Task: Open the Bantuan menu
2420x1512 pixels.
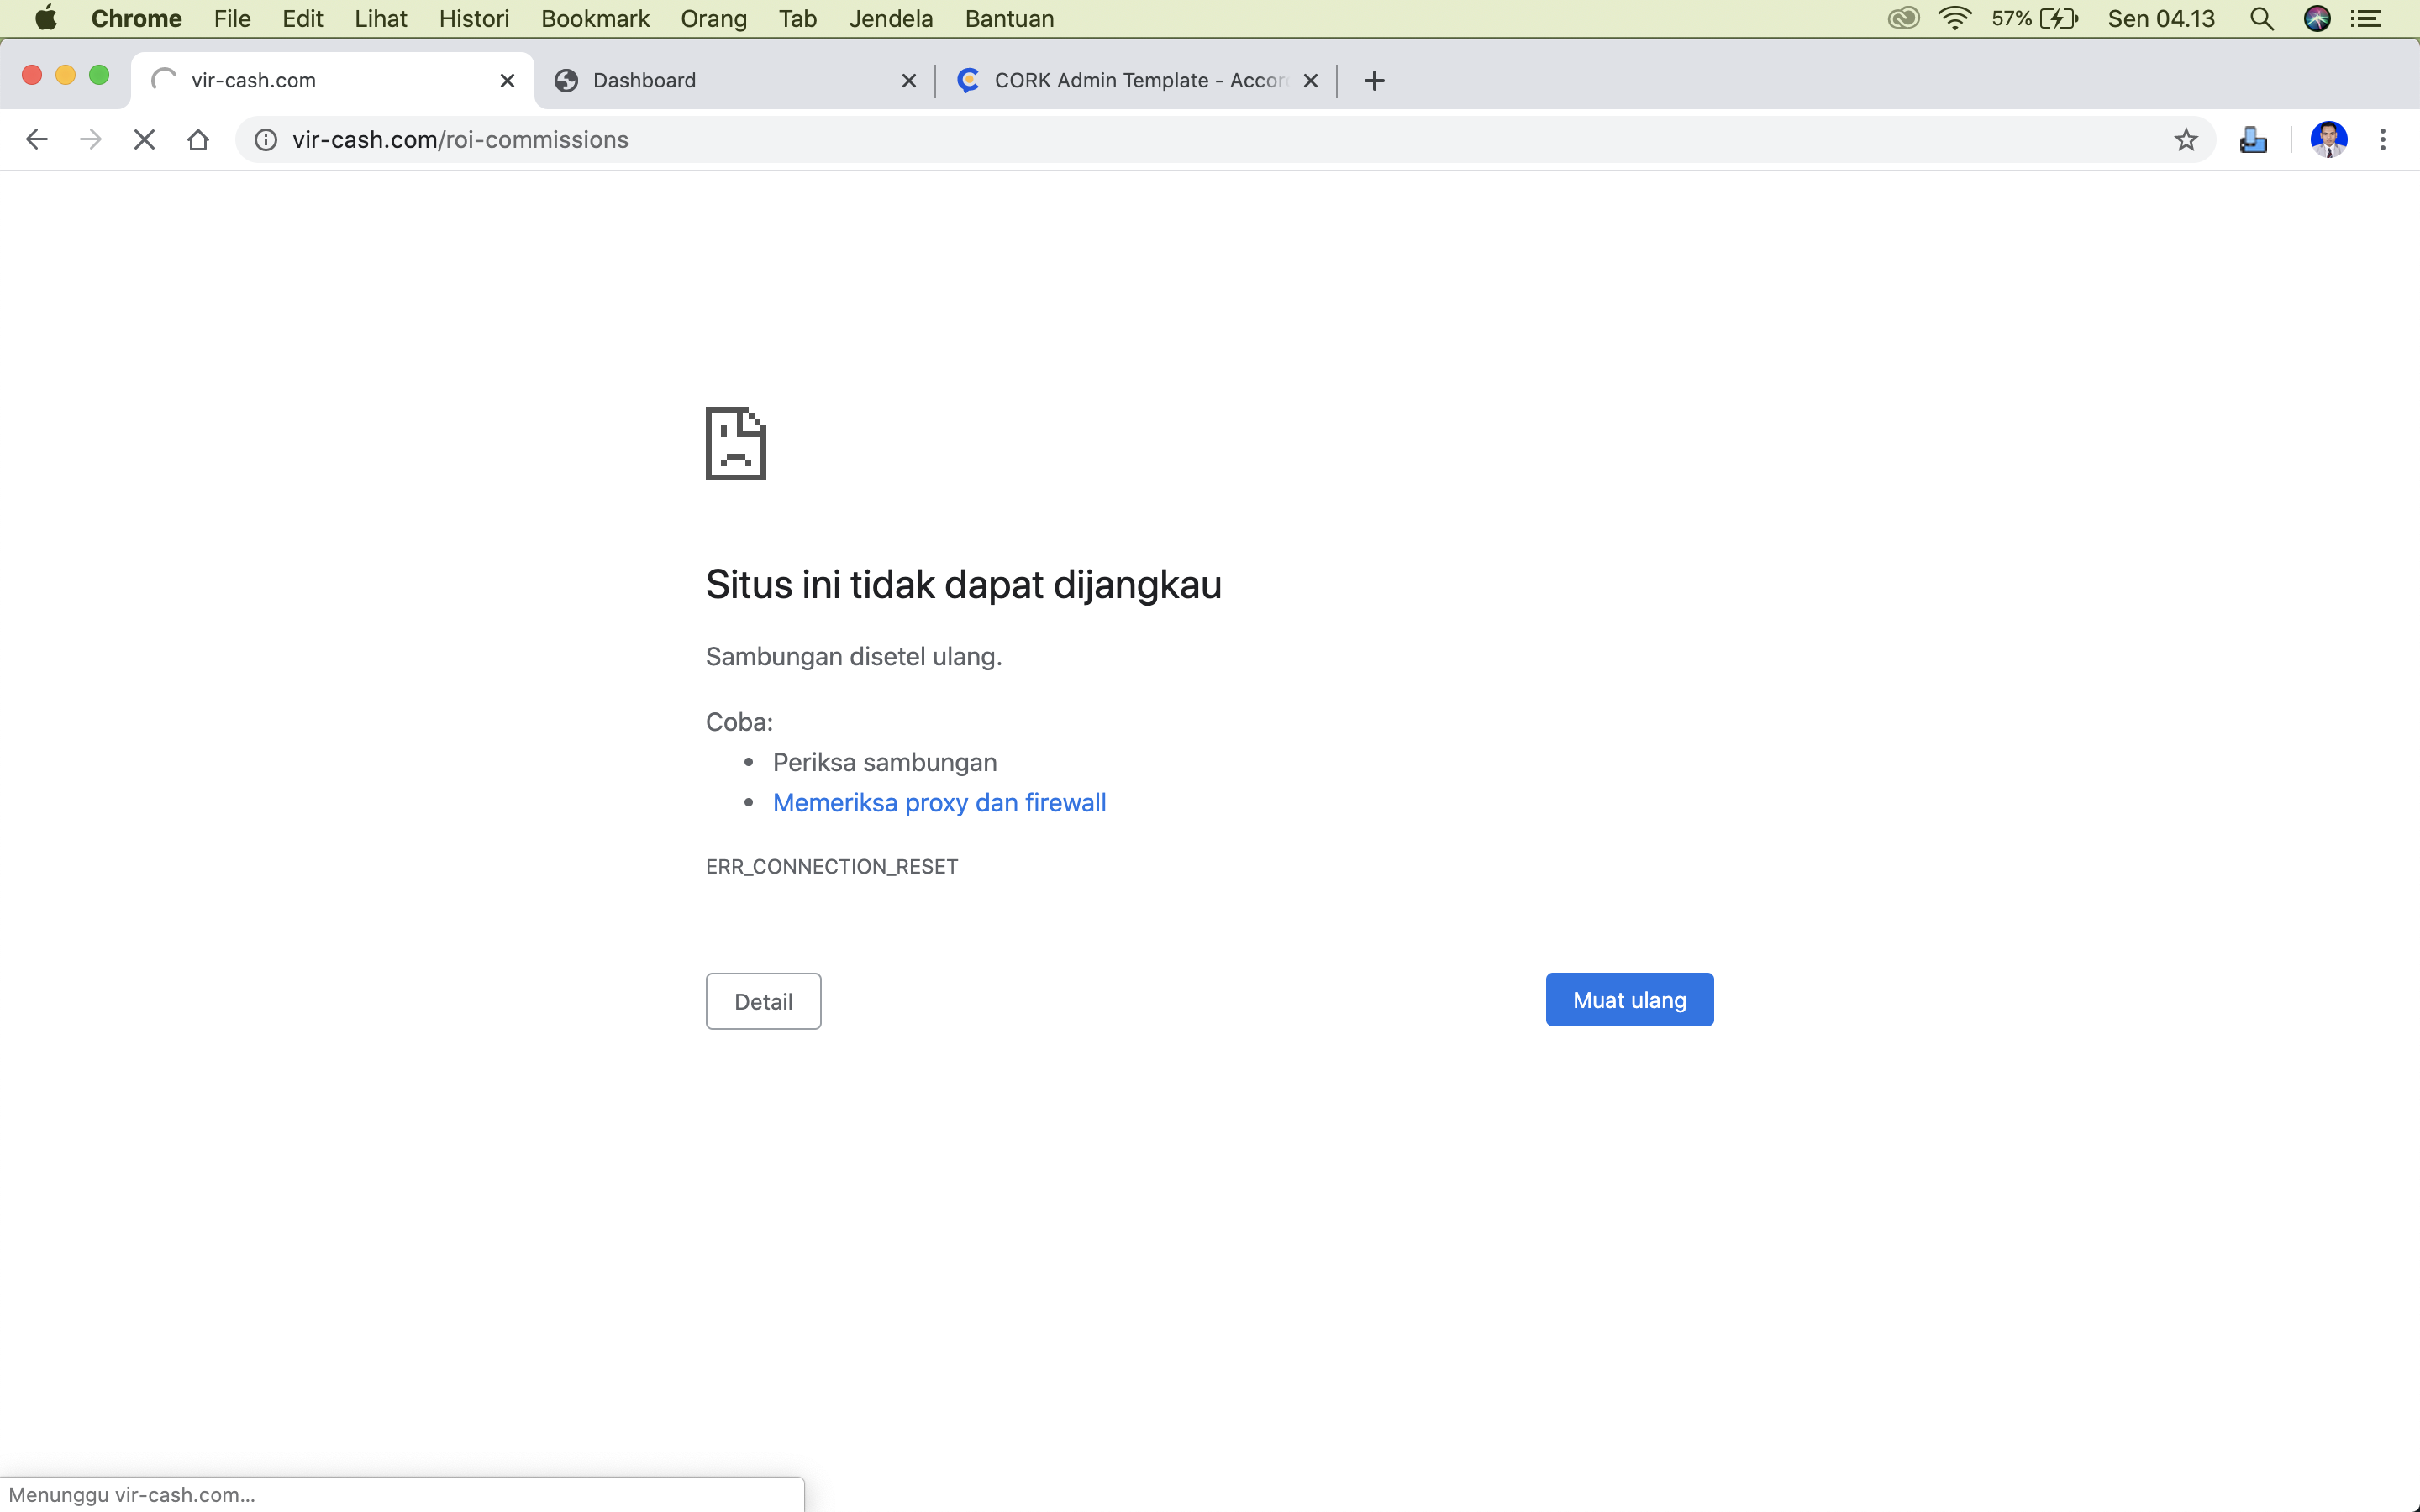Action: [1009, 18]
